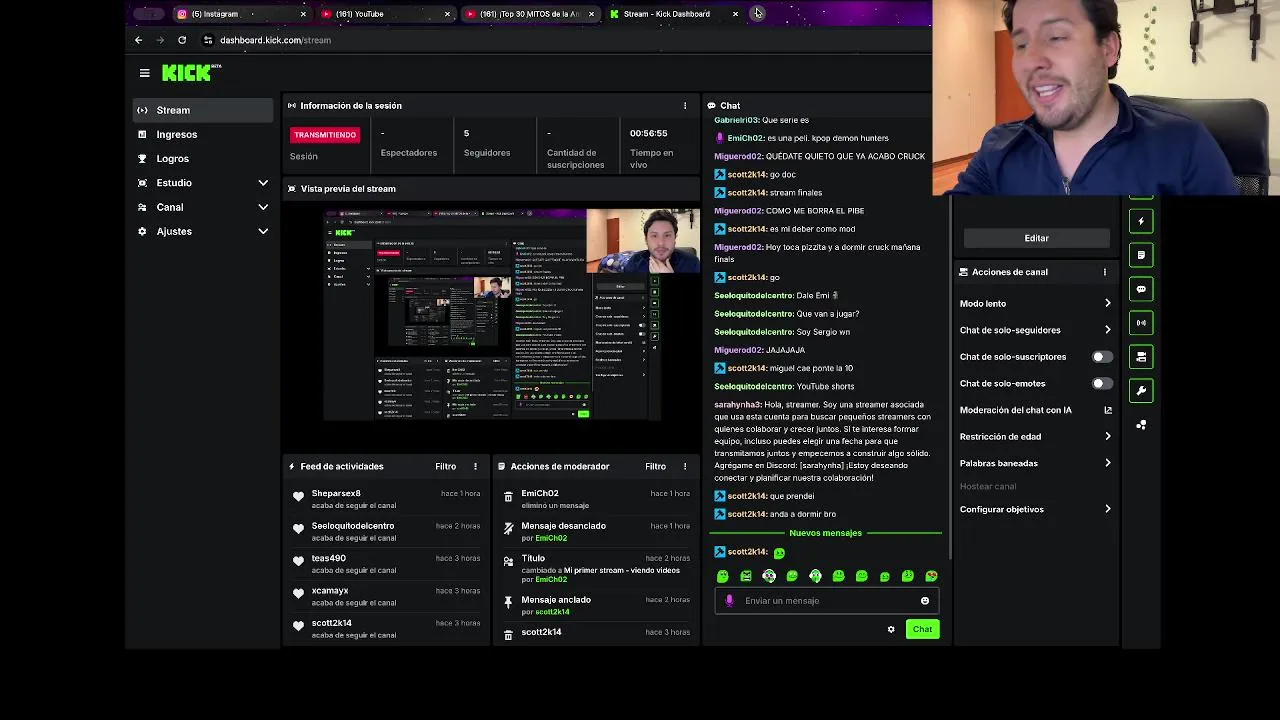Open Restricción de edad arrow
The image size is (1280, 720).
coord(1108,437)
